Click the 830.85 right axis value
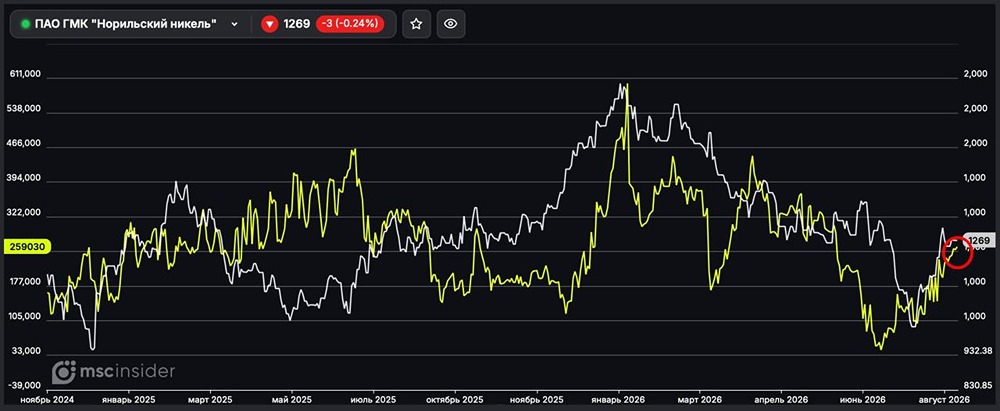The image size is (1000, 411). pos(980,385)
